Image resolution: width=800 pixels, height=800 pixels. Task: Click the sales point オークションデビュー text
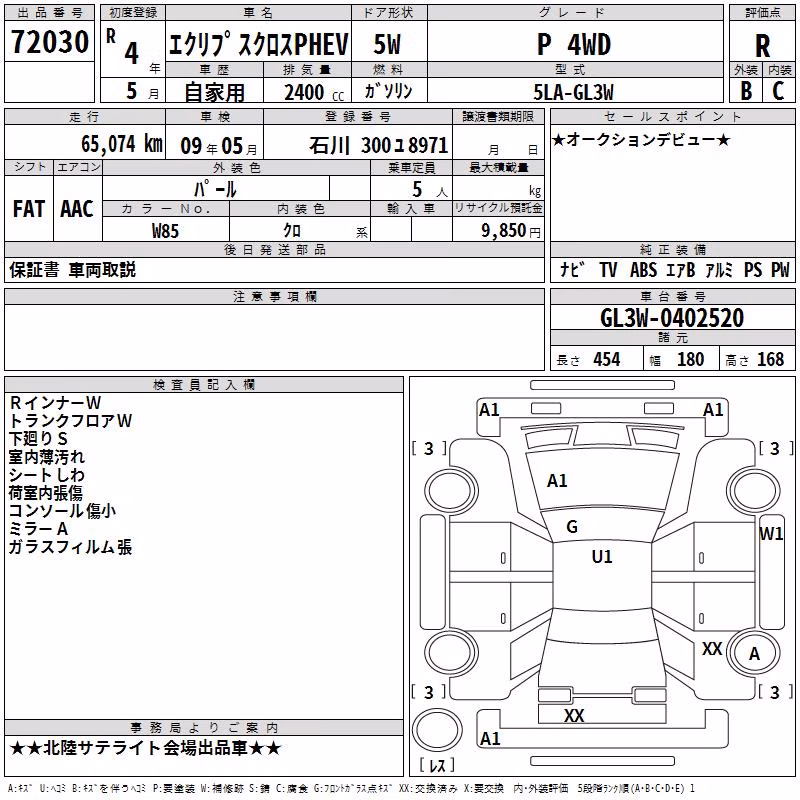tap(641, 139)
